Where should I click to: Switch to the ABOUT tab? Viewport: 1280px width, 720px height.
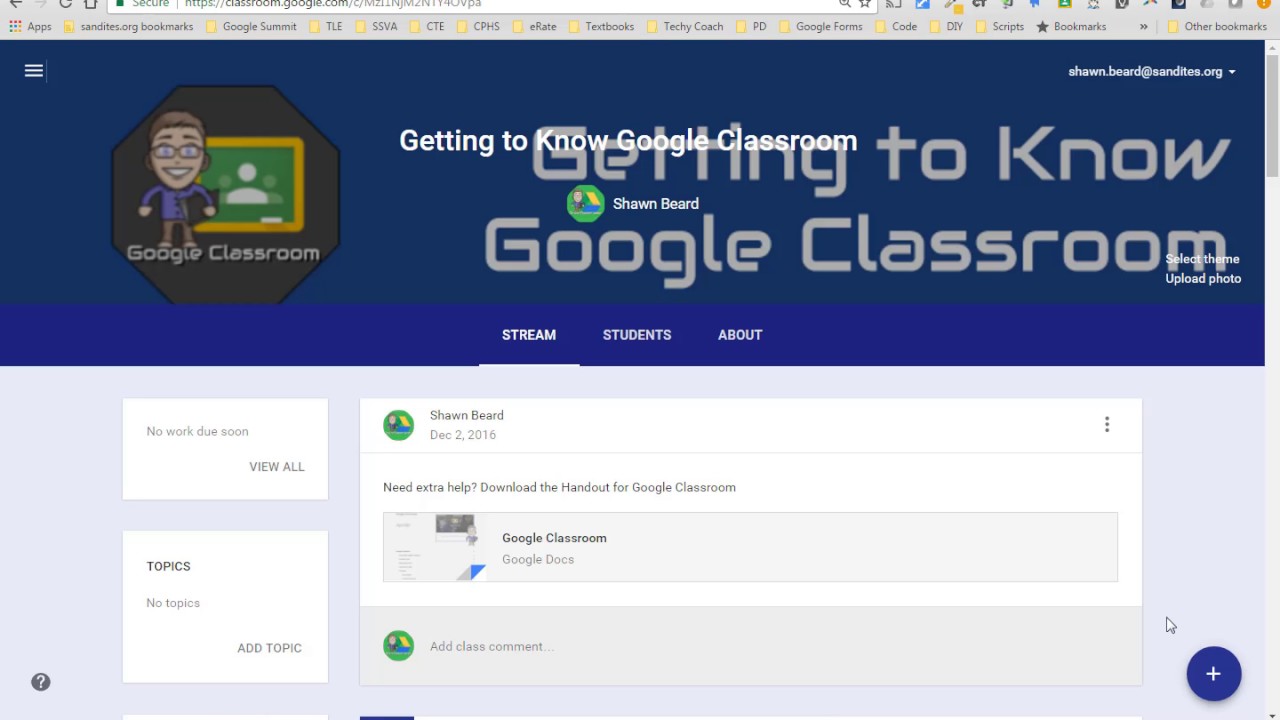click(740, 335)
